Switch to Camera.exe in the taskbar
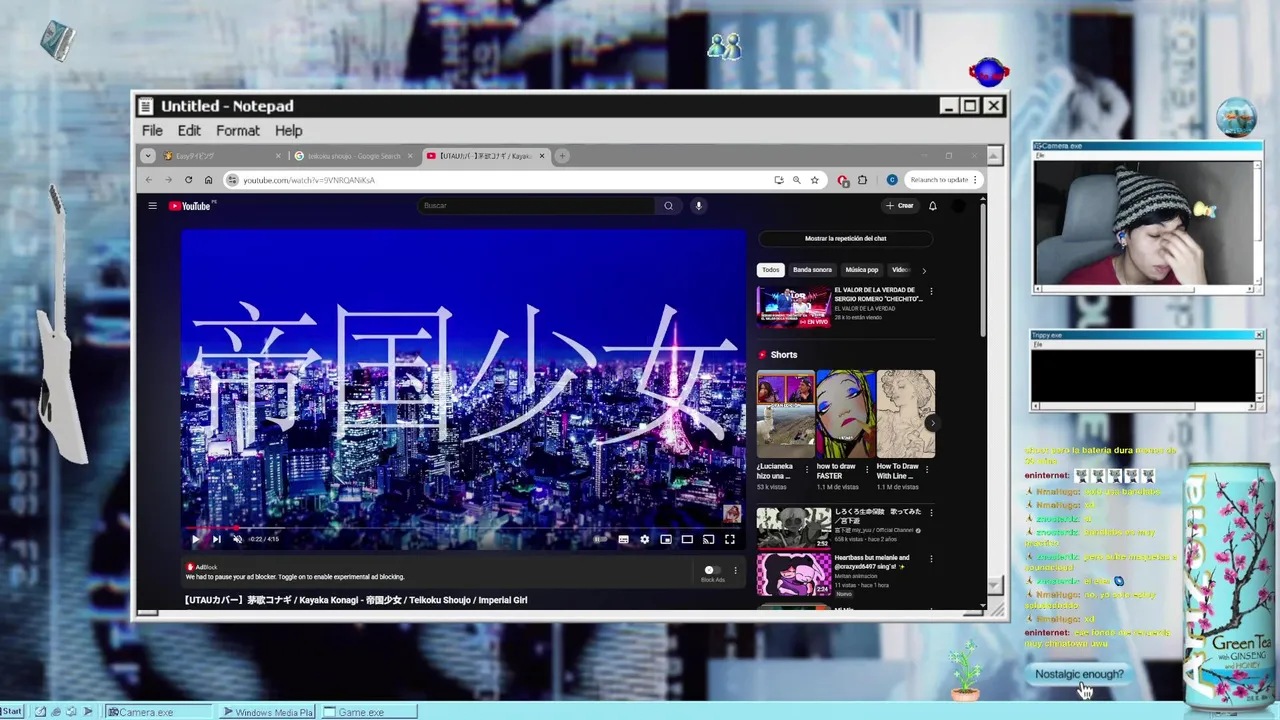 159,712
